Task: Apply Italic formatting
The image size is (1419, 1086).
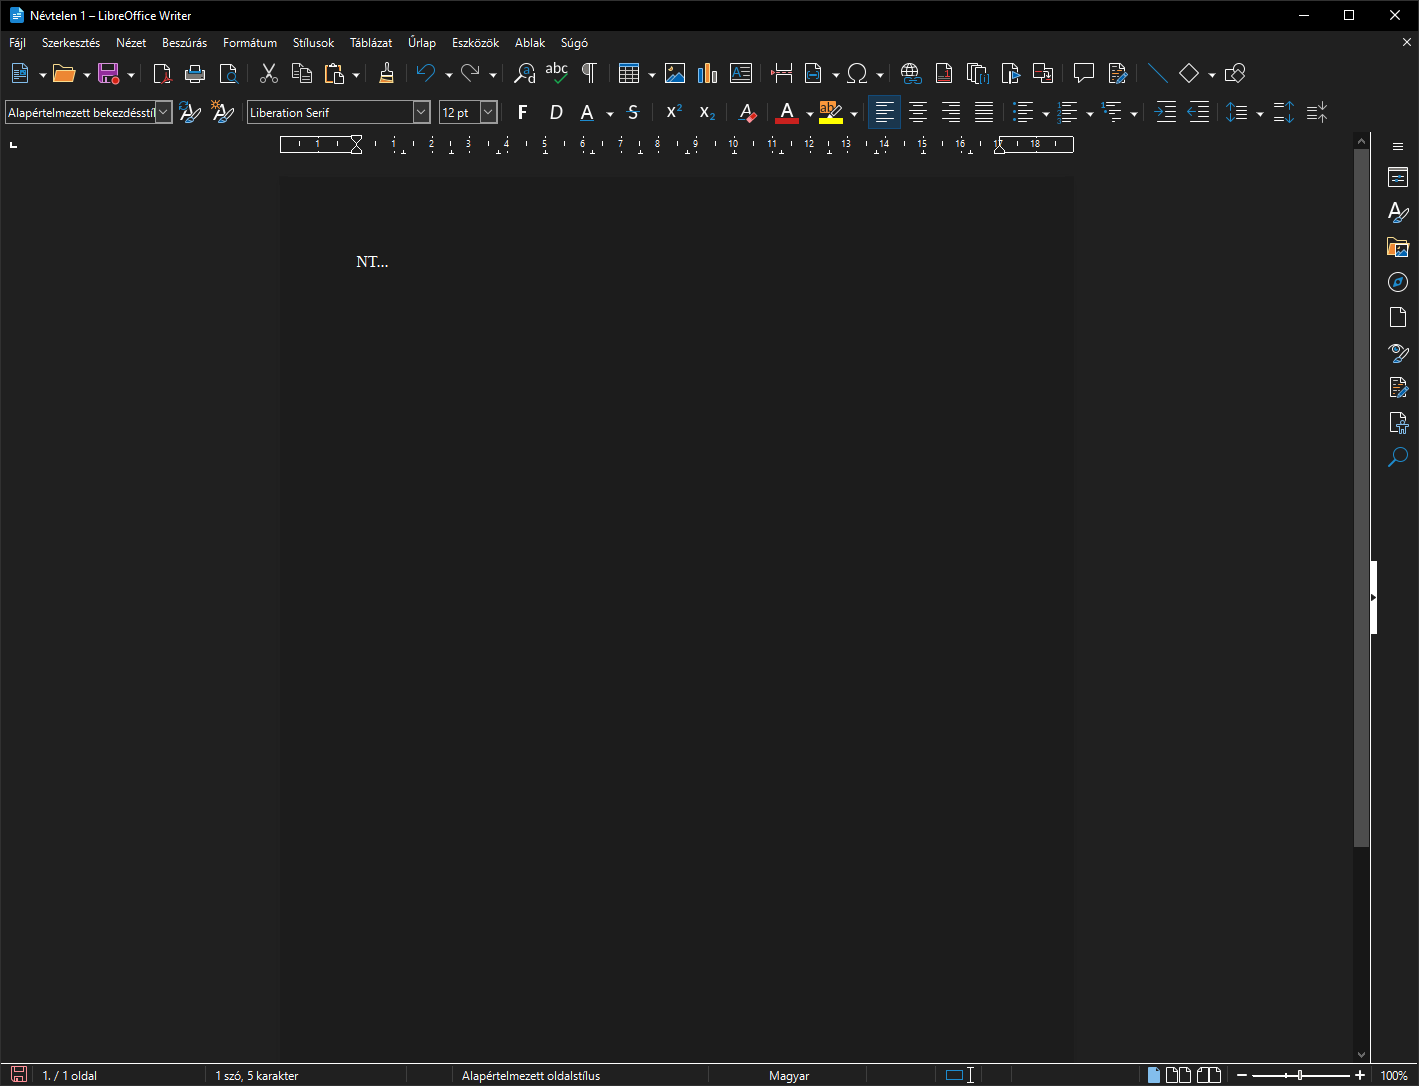Action: pyautogui.click(x=556, y=112)
